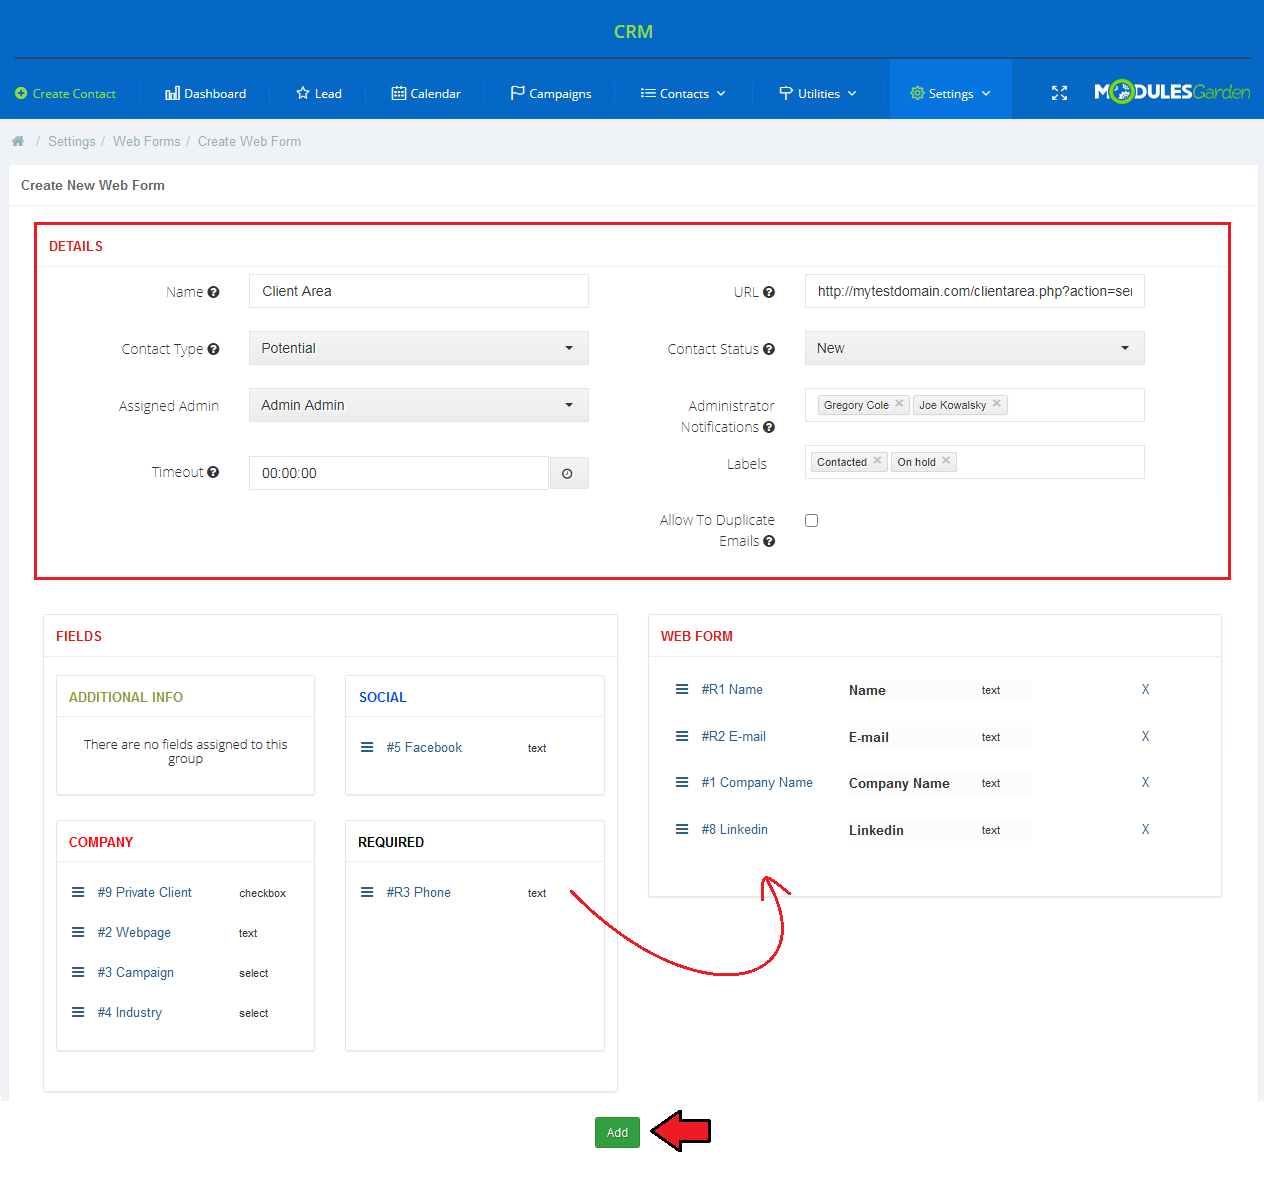Click the green Add button
The height and width of the screenshot is (1182, 1264).
pos(617,1132)
